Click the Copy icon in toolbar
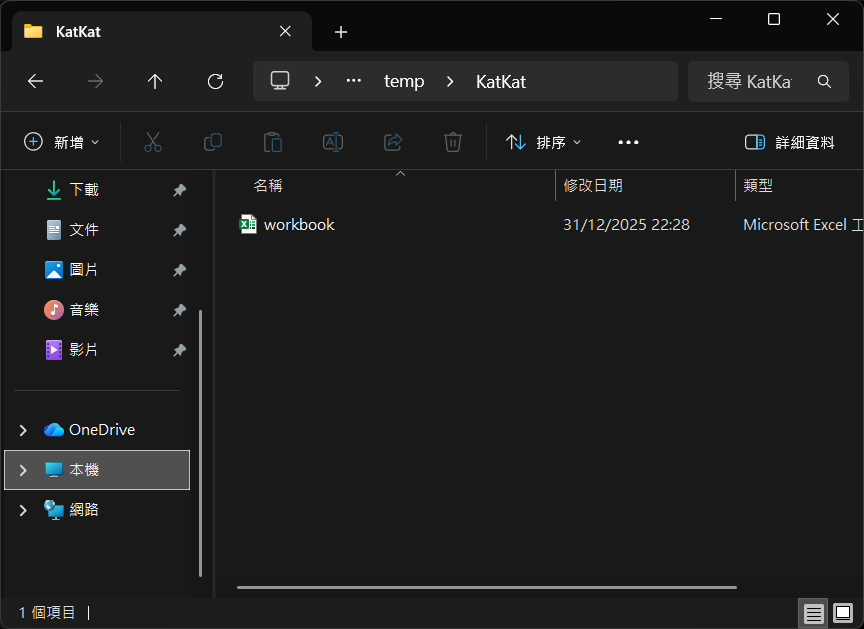The width and height of the screenshot is (864, 629). (x=213, y=142)
